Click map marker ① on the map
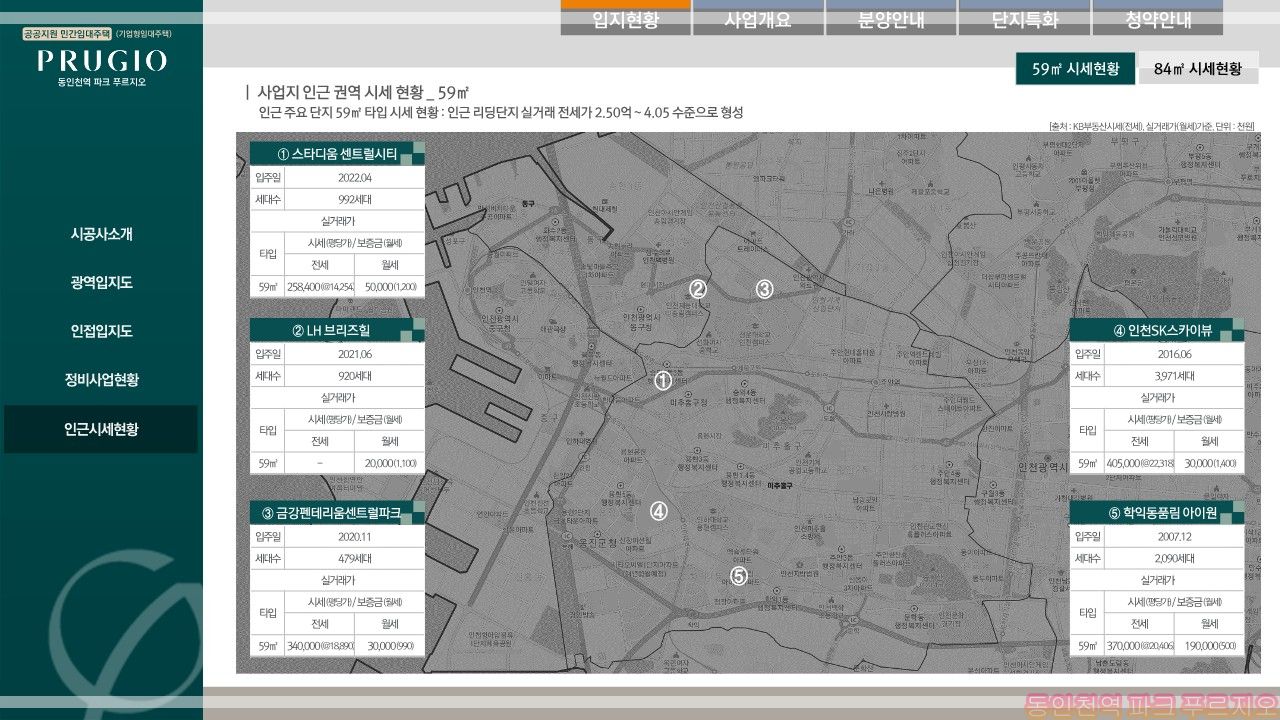Image resolution: width=1280 pixels, height=720 pixels. [662, 381]
